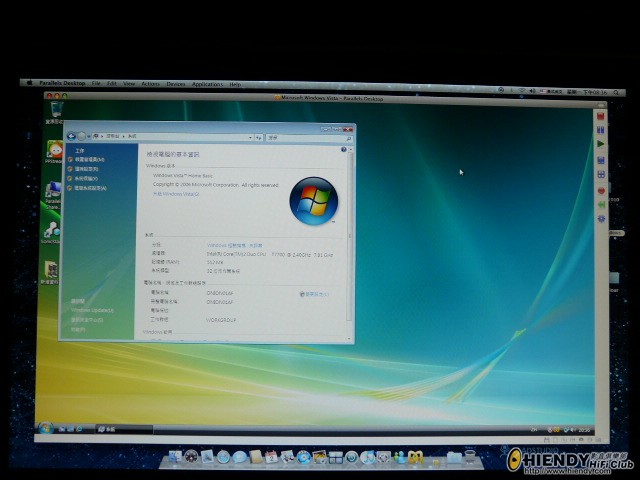Open the Devices menu
The image size is (640, 480).
pos(176,84)
